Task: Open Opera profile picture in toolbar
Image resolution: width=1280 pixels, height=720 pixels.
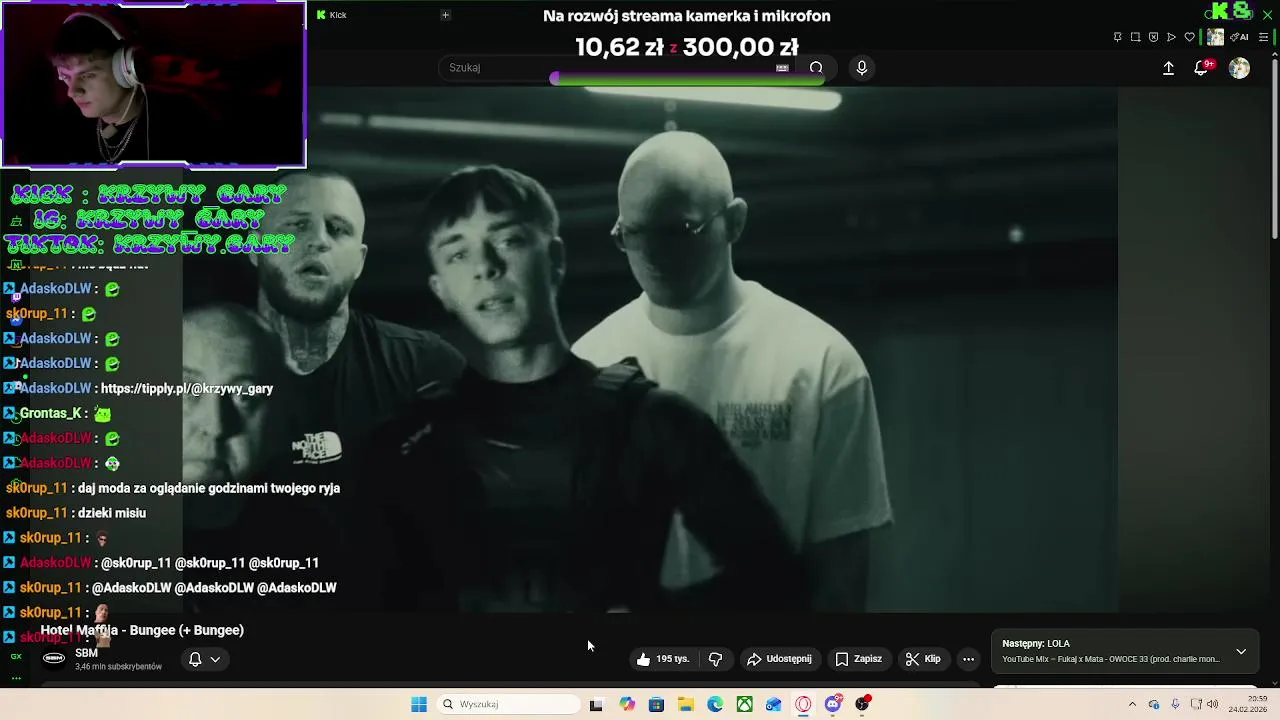Action: 1215,37
